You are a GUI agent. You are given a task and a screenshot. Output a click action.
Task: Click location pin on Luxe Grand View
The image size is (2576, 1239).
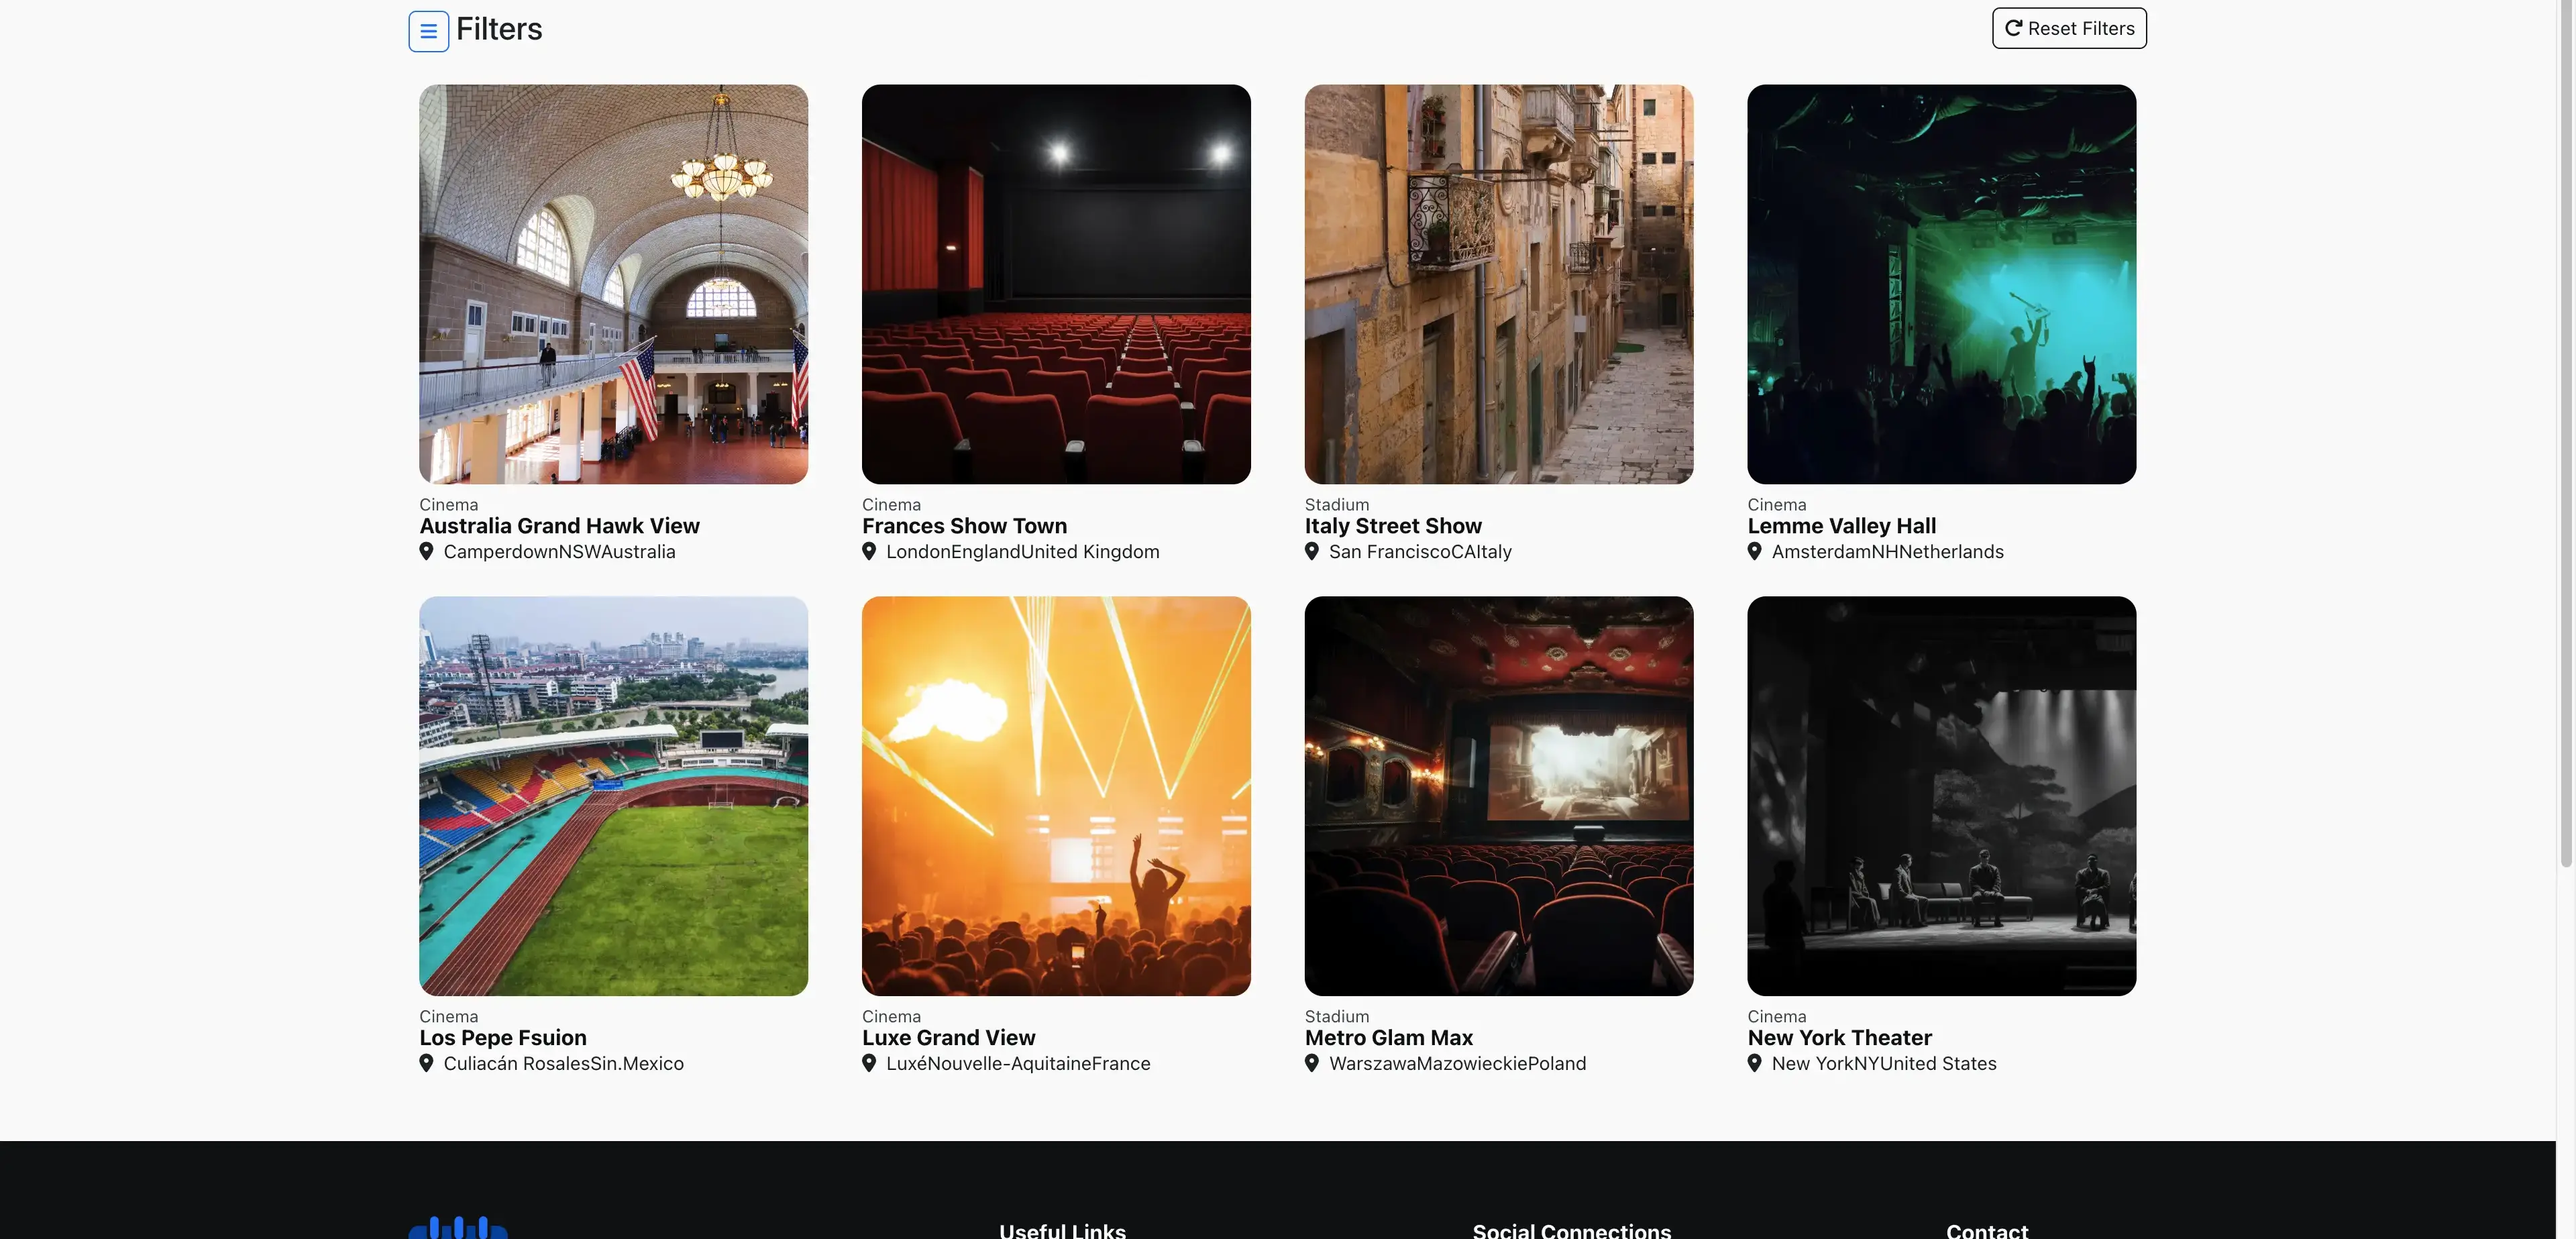(x=869, y=1063)
